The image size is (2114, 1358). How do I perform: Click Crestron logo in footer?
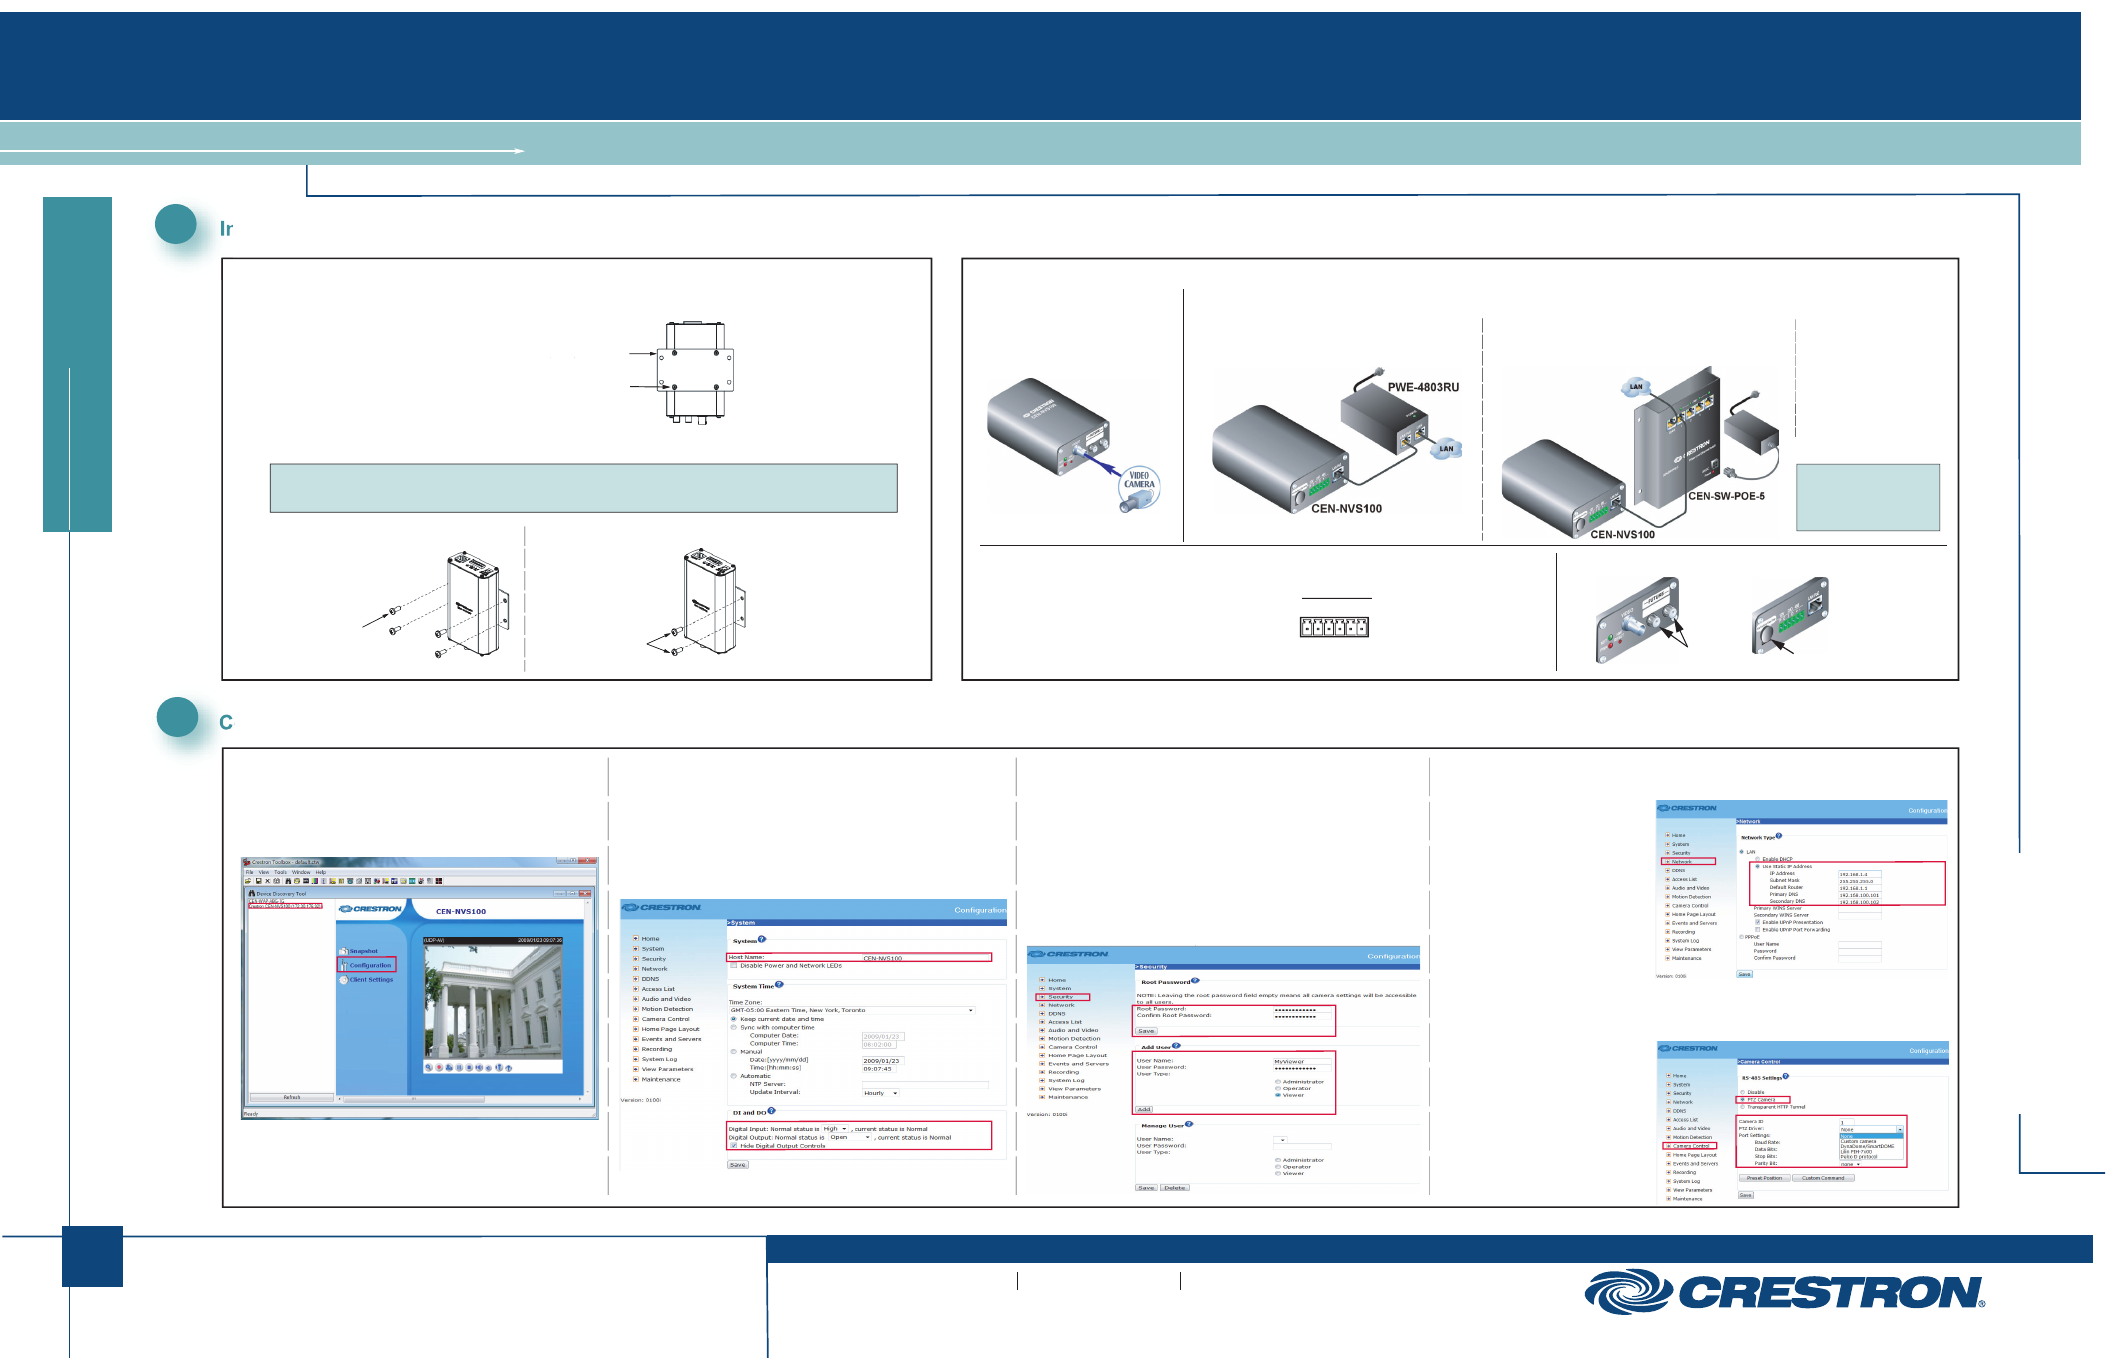pos(1785,1292)
